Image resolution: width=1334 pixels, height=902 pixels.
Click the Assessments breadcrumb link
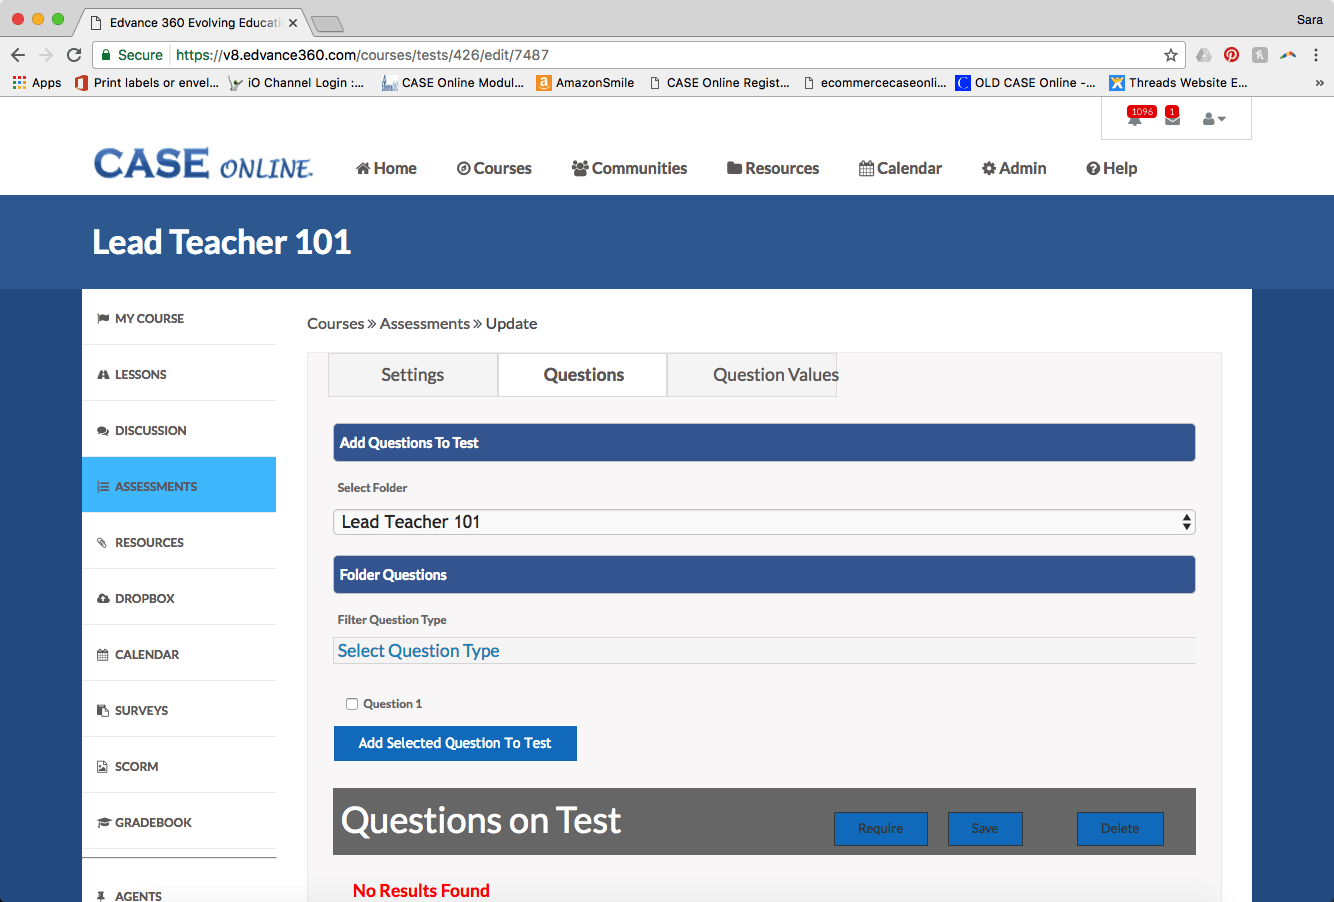424,324
